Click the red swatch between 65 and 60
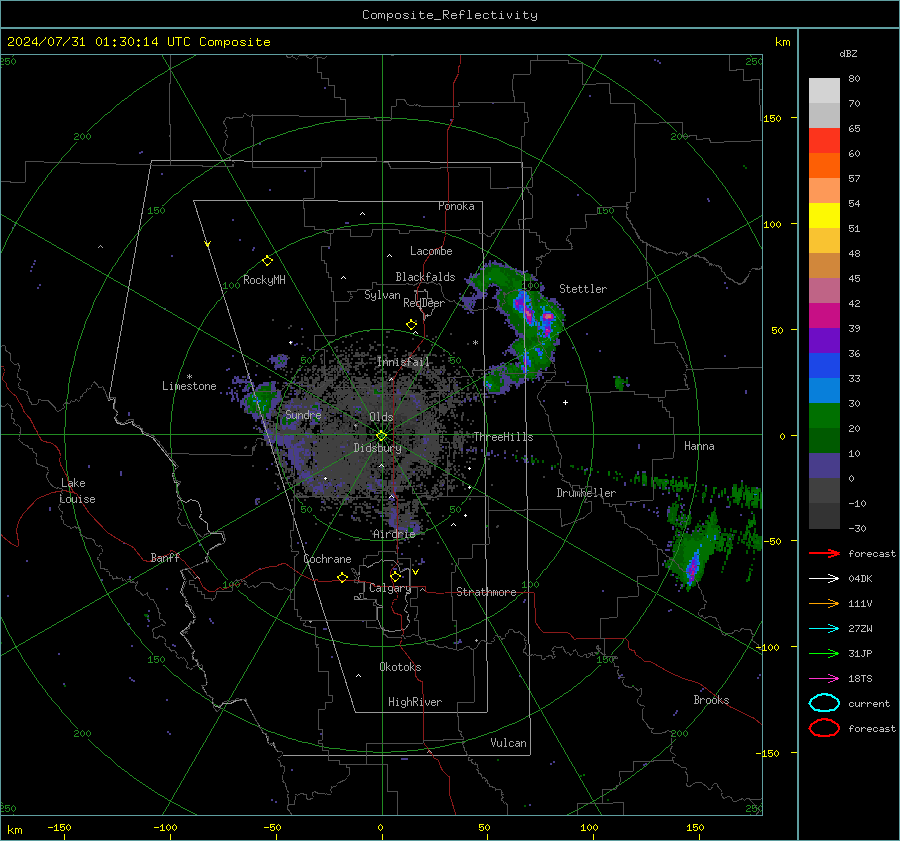The height and width of the screenshot is (841, 900). point(824,141)
